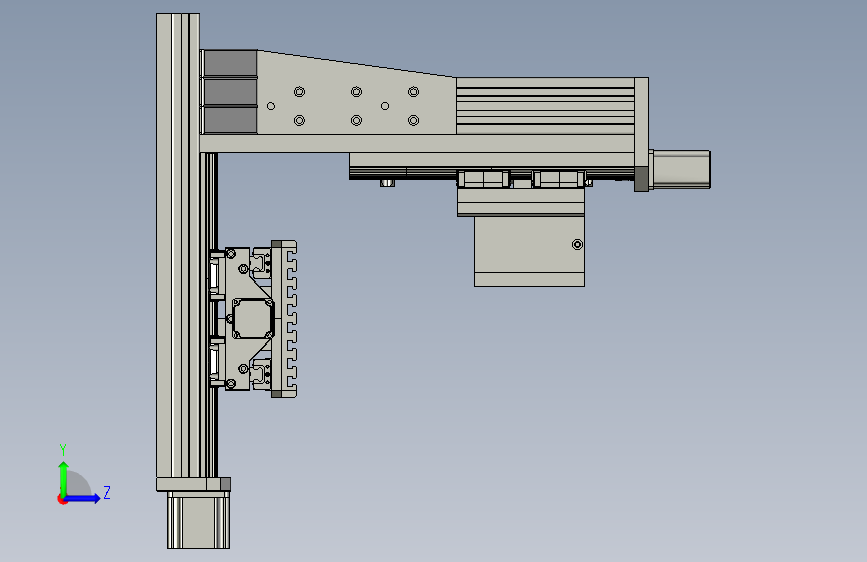Select the large hanging block under horizontal arm
867x562 pixels.
pos(529,251)
